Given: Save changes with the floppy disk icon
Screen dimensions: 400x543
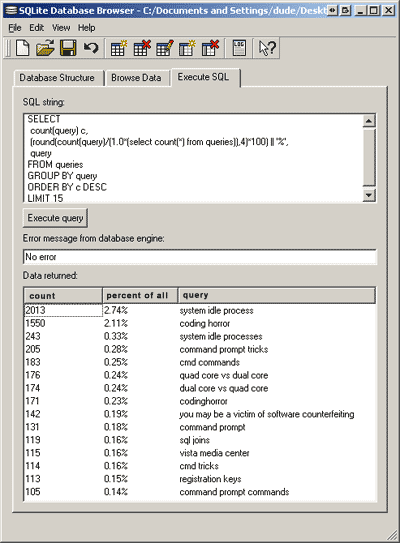Looking at the screenshot, I should pos(68,48).
